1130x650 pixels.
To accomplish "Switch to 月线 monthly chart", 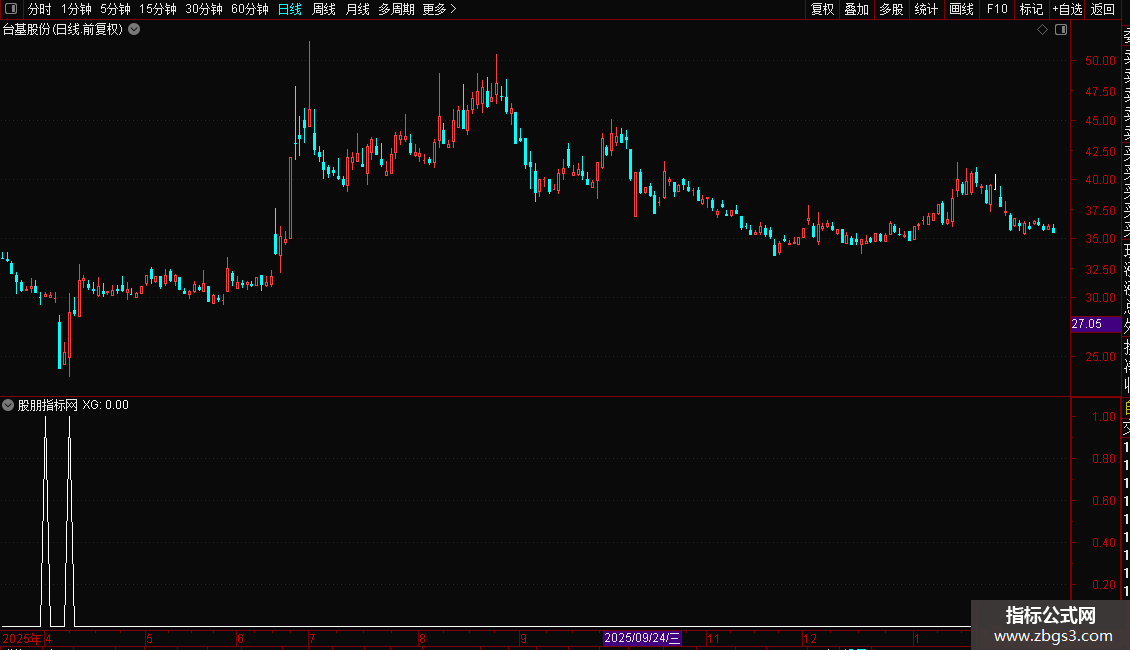I will (x=357, y=9).
